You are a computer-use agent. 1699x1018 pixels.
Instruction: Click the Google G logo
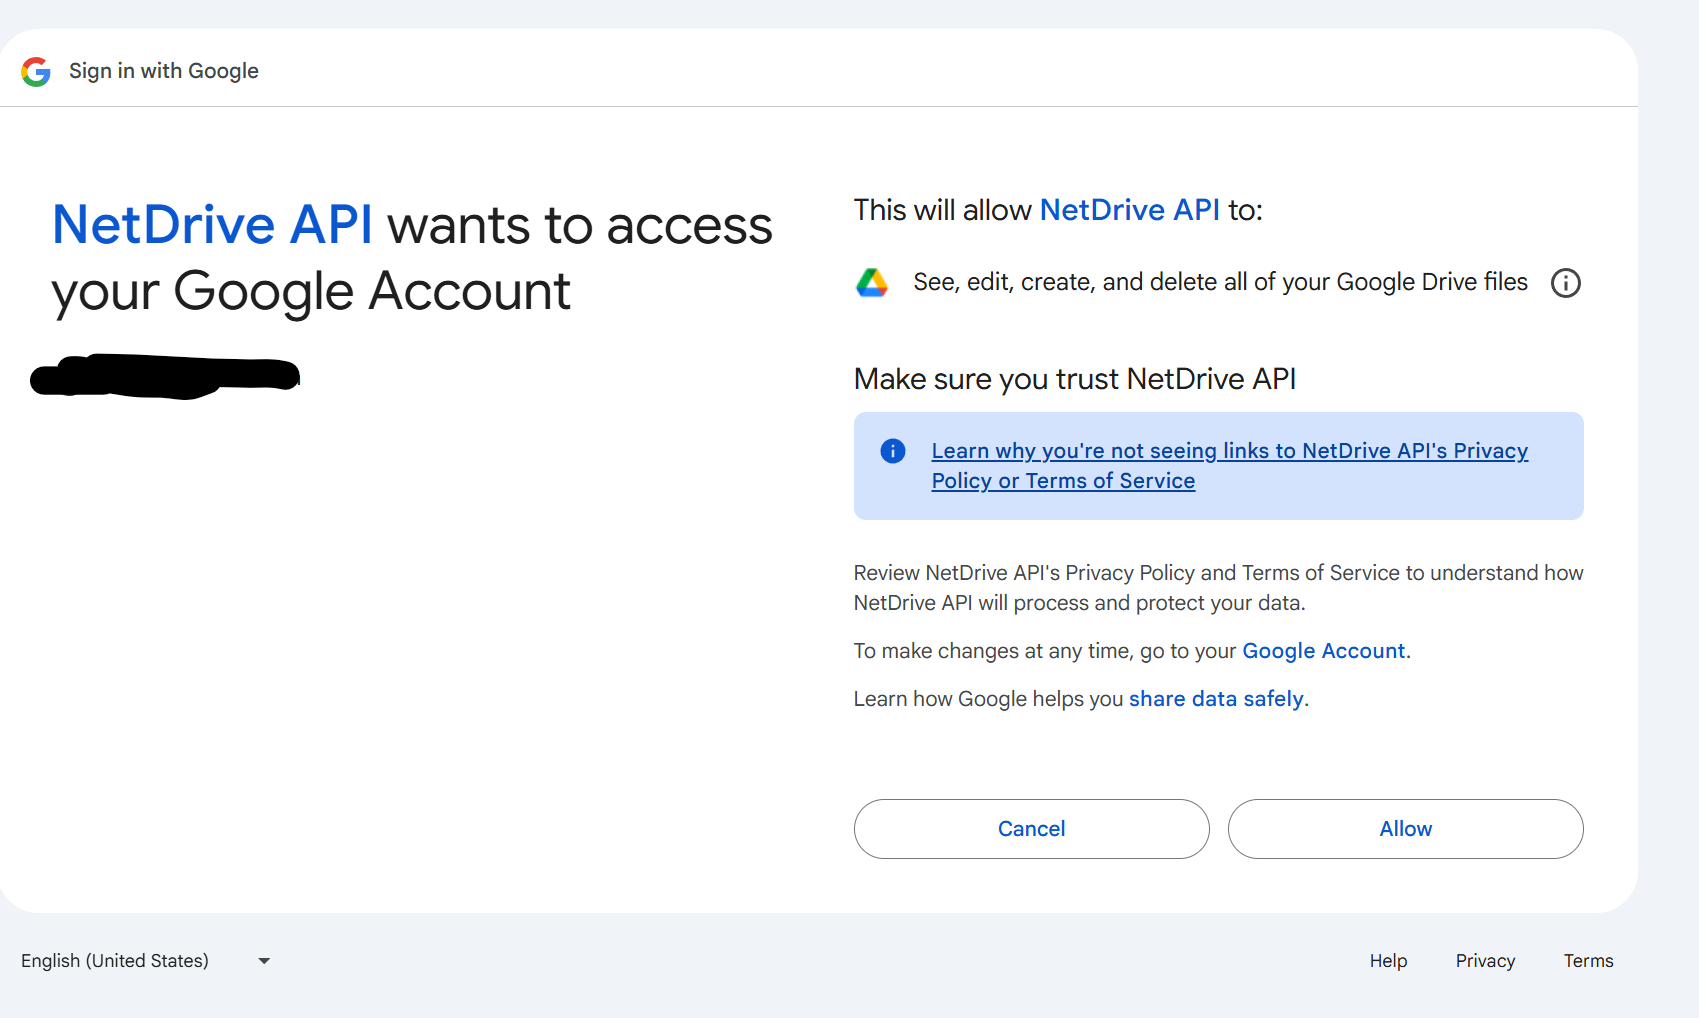coord(36,71)
